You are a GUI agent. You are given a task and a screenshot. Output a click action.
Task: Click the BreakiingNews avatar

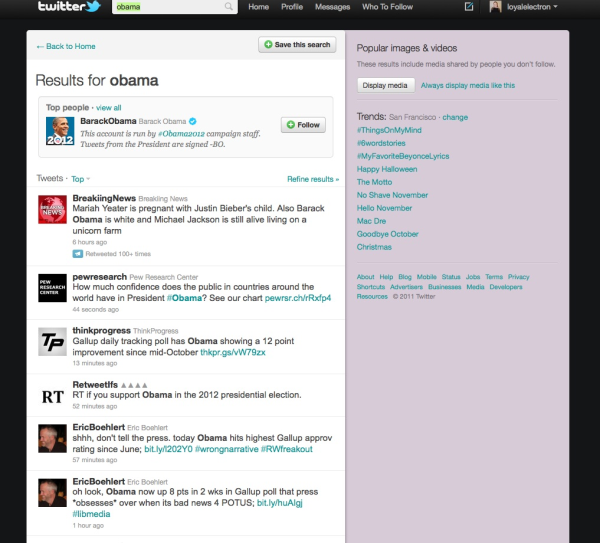click(x=52, y=210)
